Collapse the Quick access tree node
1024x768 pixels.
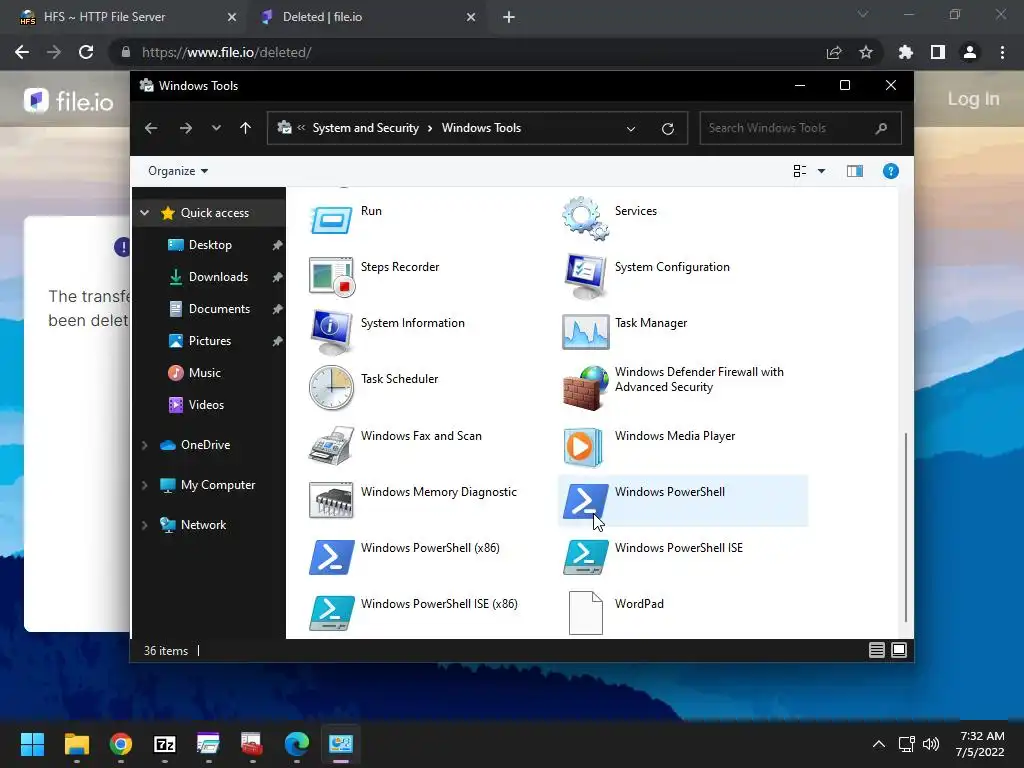[x=145, y=213]
